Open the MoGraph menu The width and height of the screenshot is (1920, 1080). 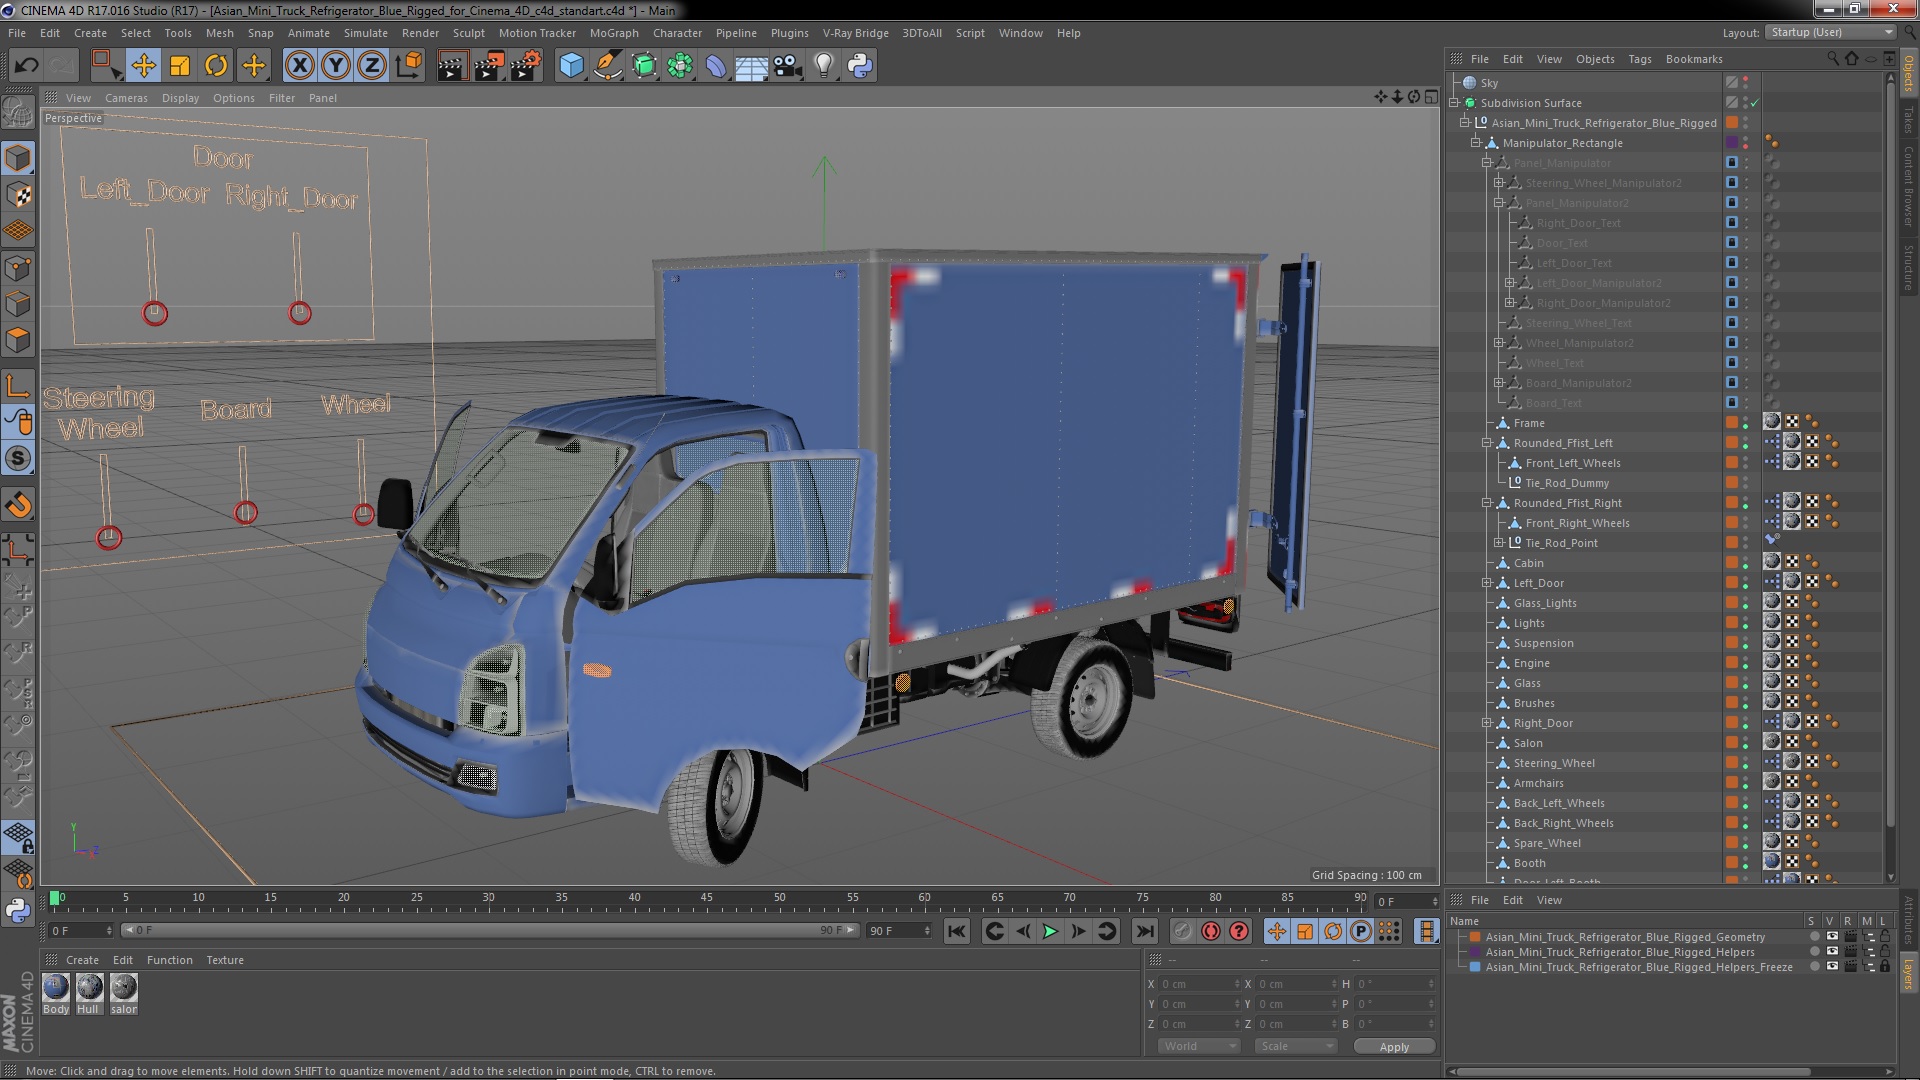tap(614, 33)
